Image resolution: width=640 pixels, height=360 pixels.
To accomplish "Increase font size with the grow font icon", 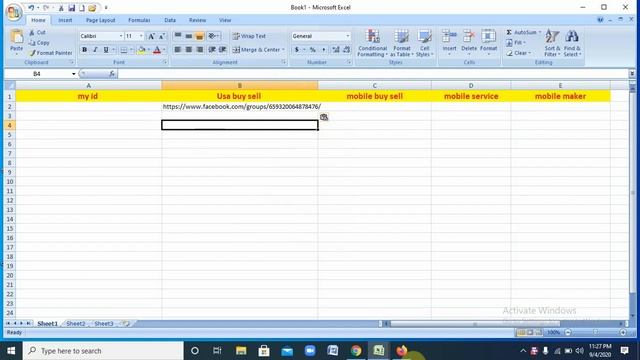I will point(151,36).
